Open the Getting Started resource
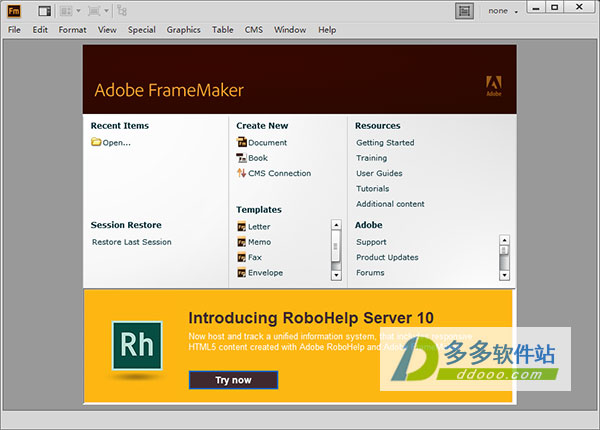The width and height of the screenshot is (600, 430). point(385,143)
